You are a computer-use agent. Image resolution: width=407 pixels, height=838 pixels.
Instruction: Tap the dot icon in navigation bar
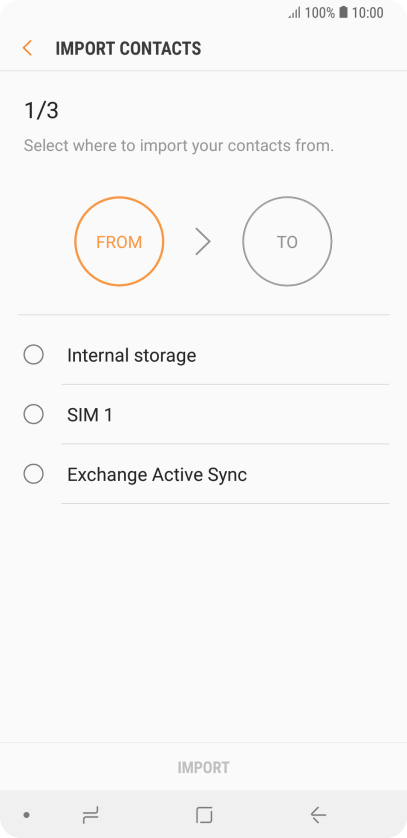point(26,815)
